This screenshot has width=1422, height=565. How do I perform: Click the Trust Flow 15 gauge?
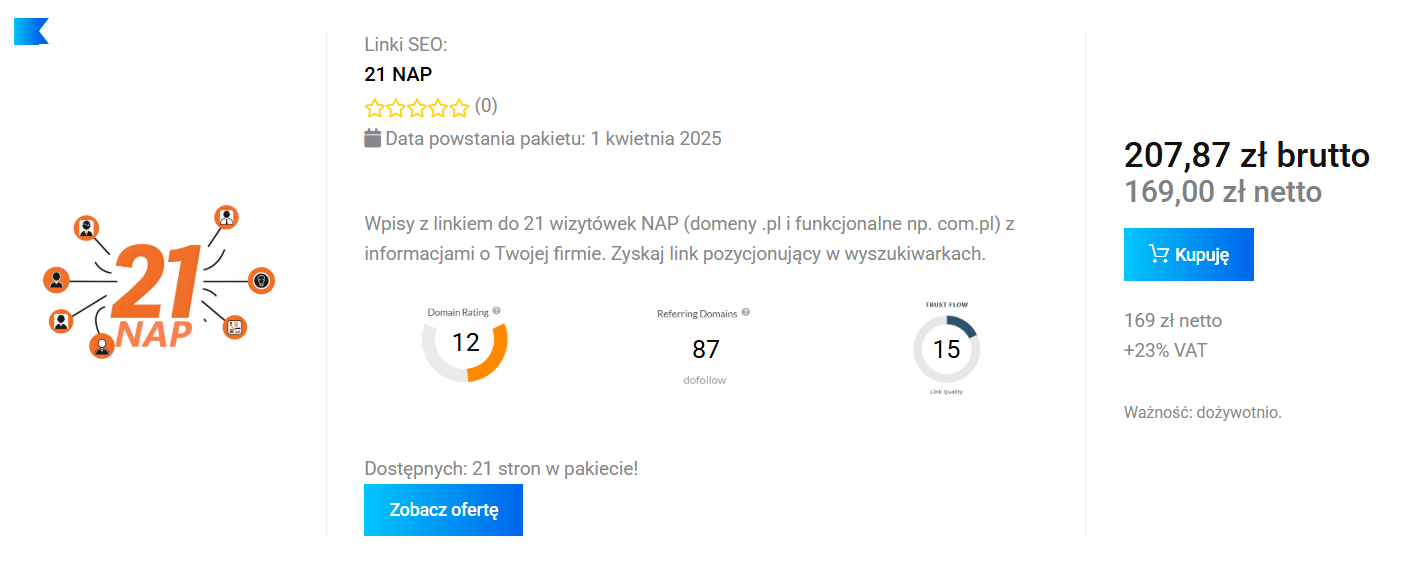(x=946, y=349)
